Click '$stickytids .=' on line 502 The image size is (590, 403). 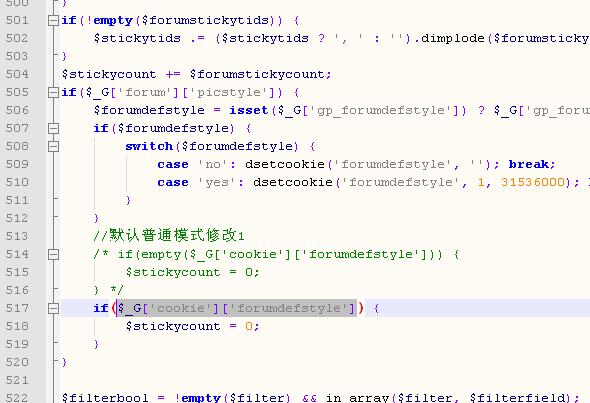[149, 38]
